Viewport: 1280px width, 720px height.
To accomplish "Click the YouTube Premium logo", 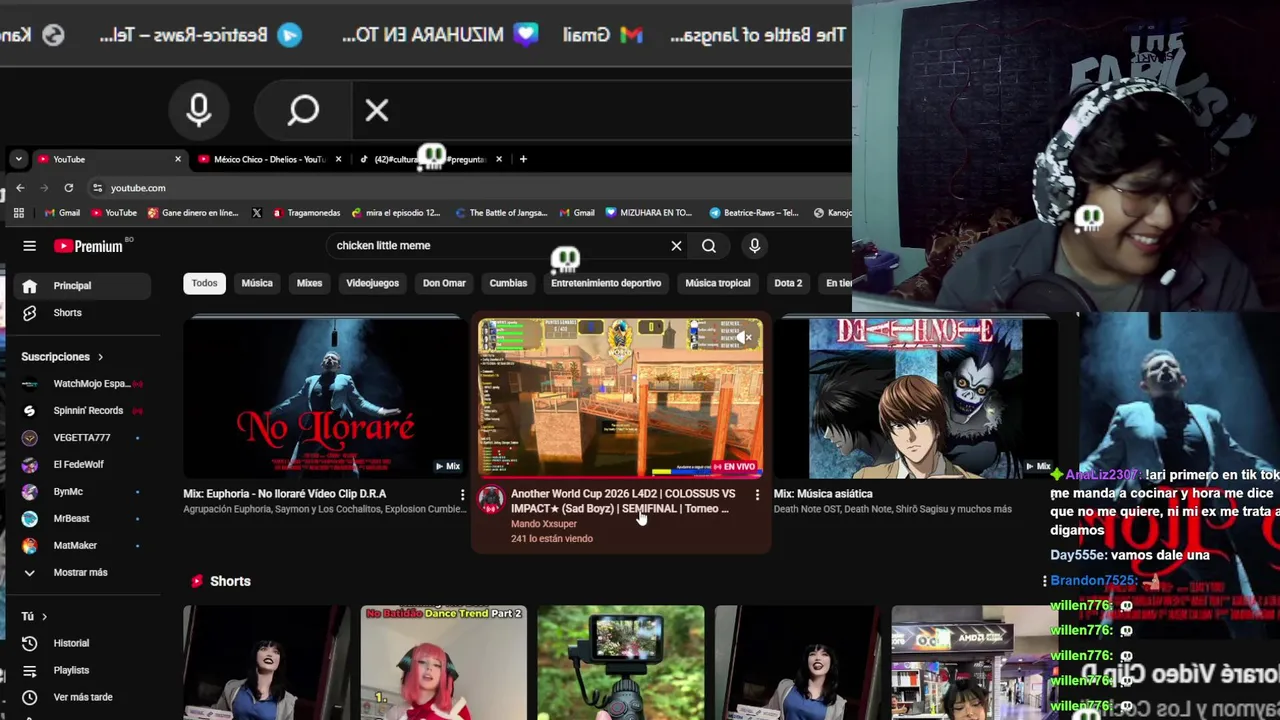I will click(89, 246).
